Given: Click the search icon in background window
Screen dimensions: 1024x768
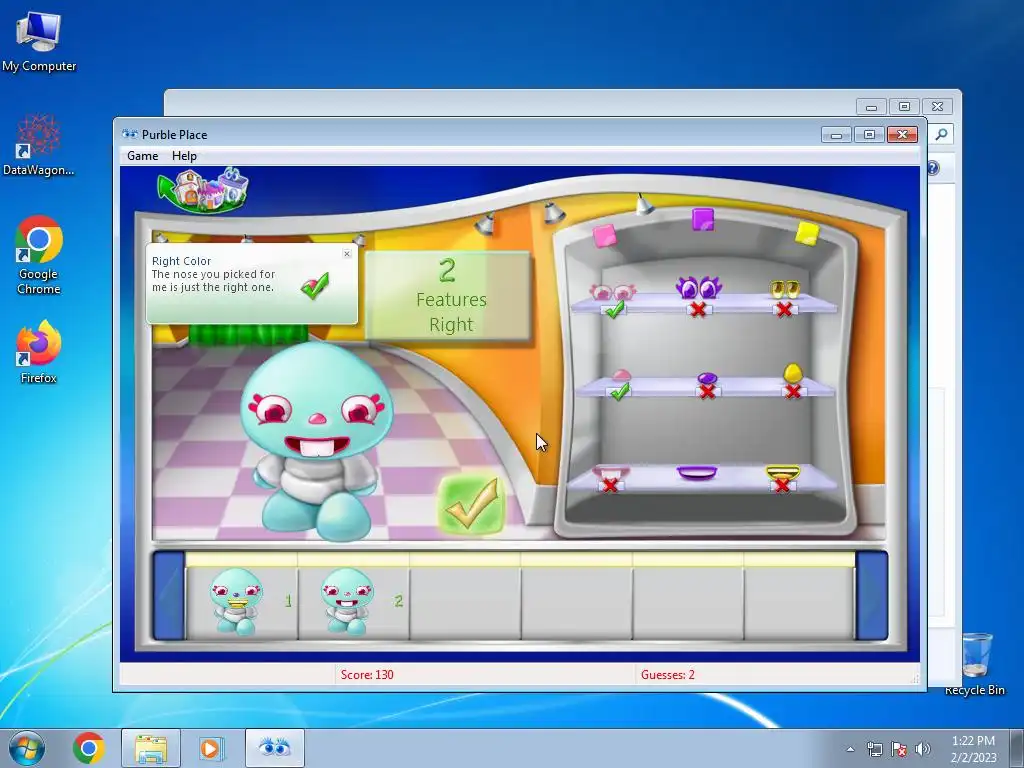Looking at the screenshot, I should (x=941, y=135).
